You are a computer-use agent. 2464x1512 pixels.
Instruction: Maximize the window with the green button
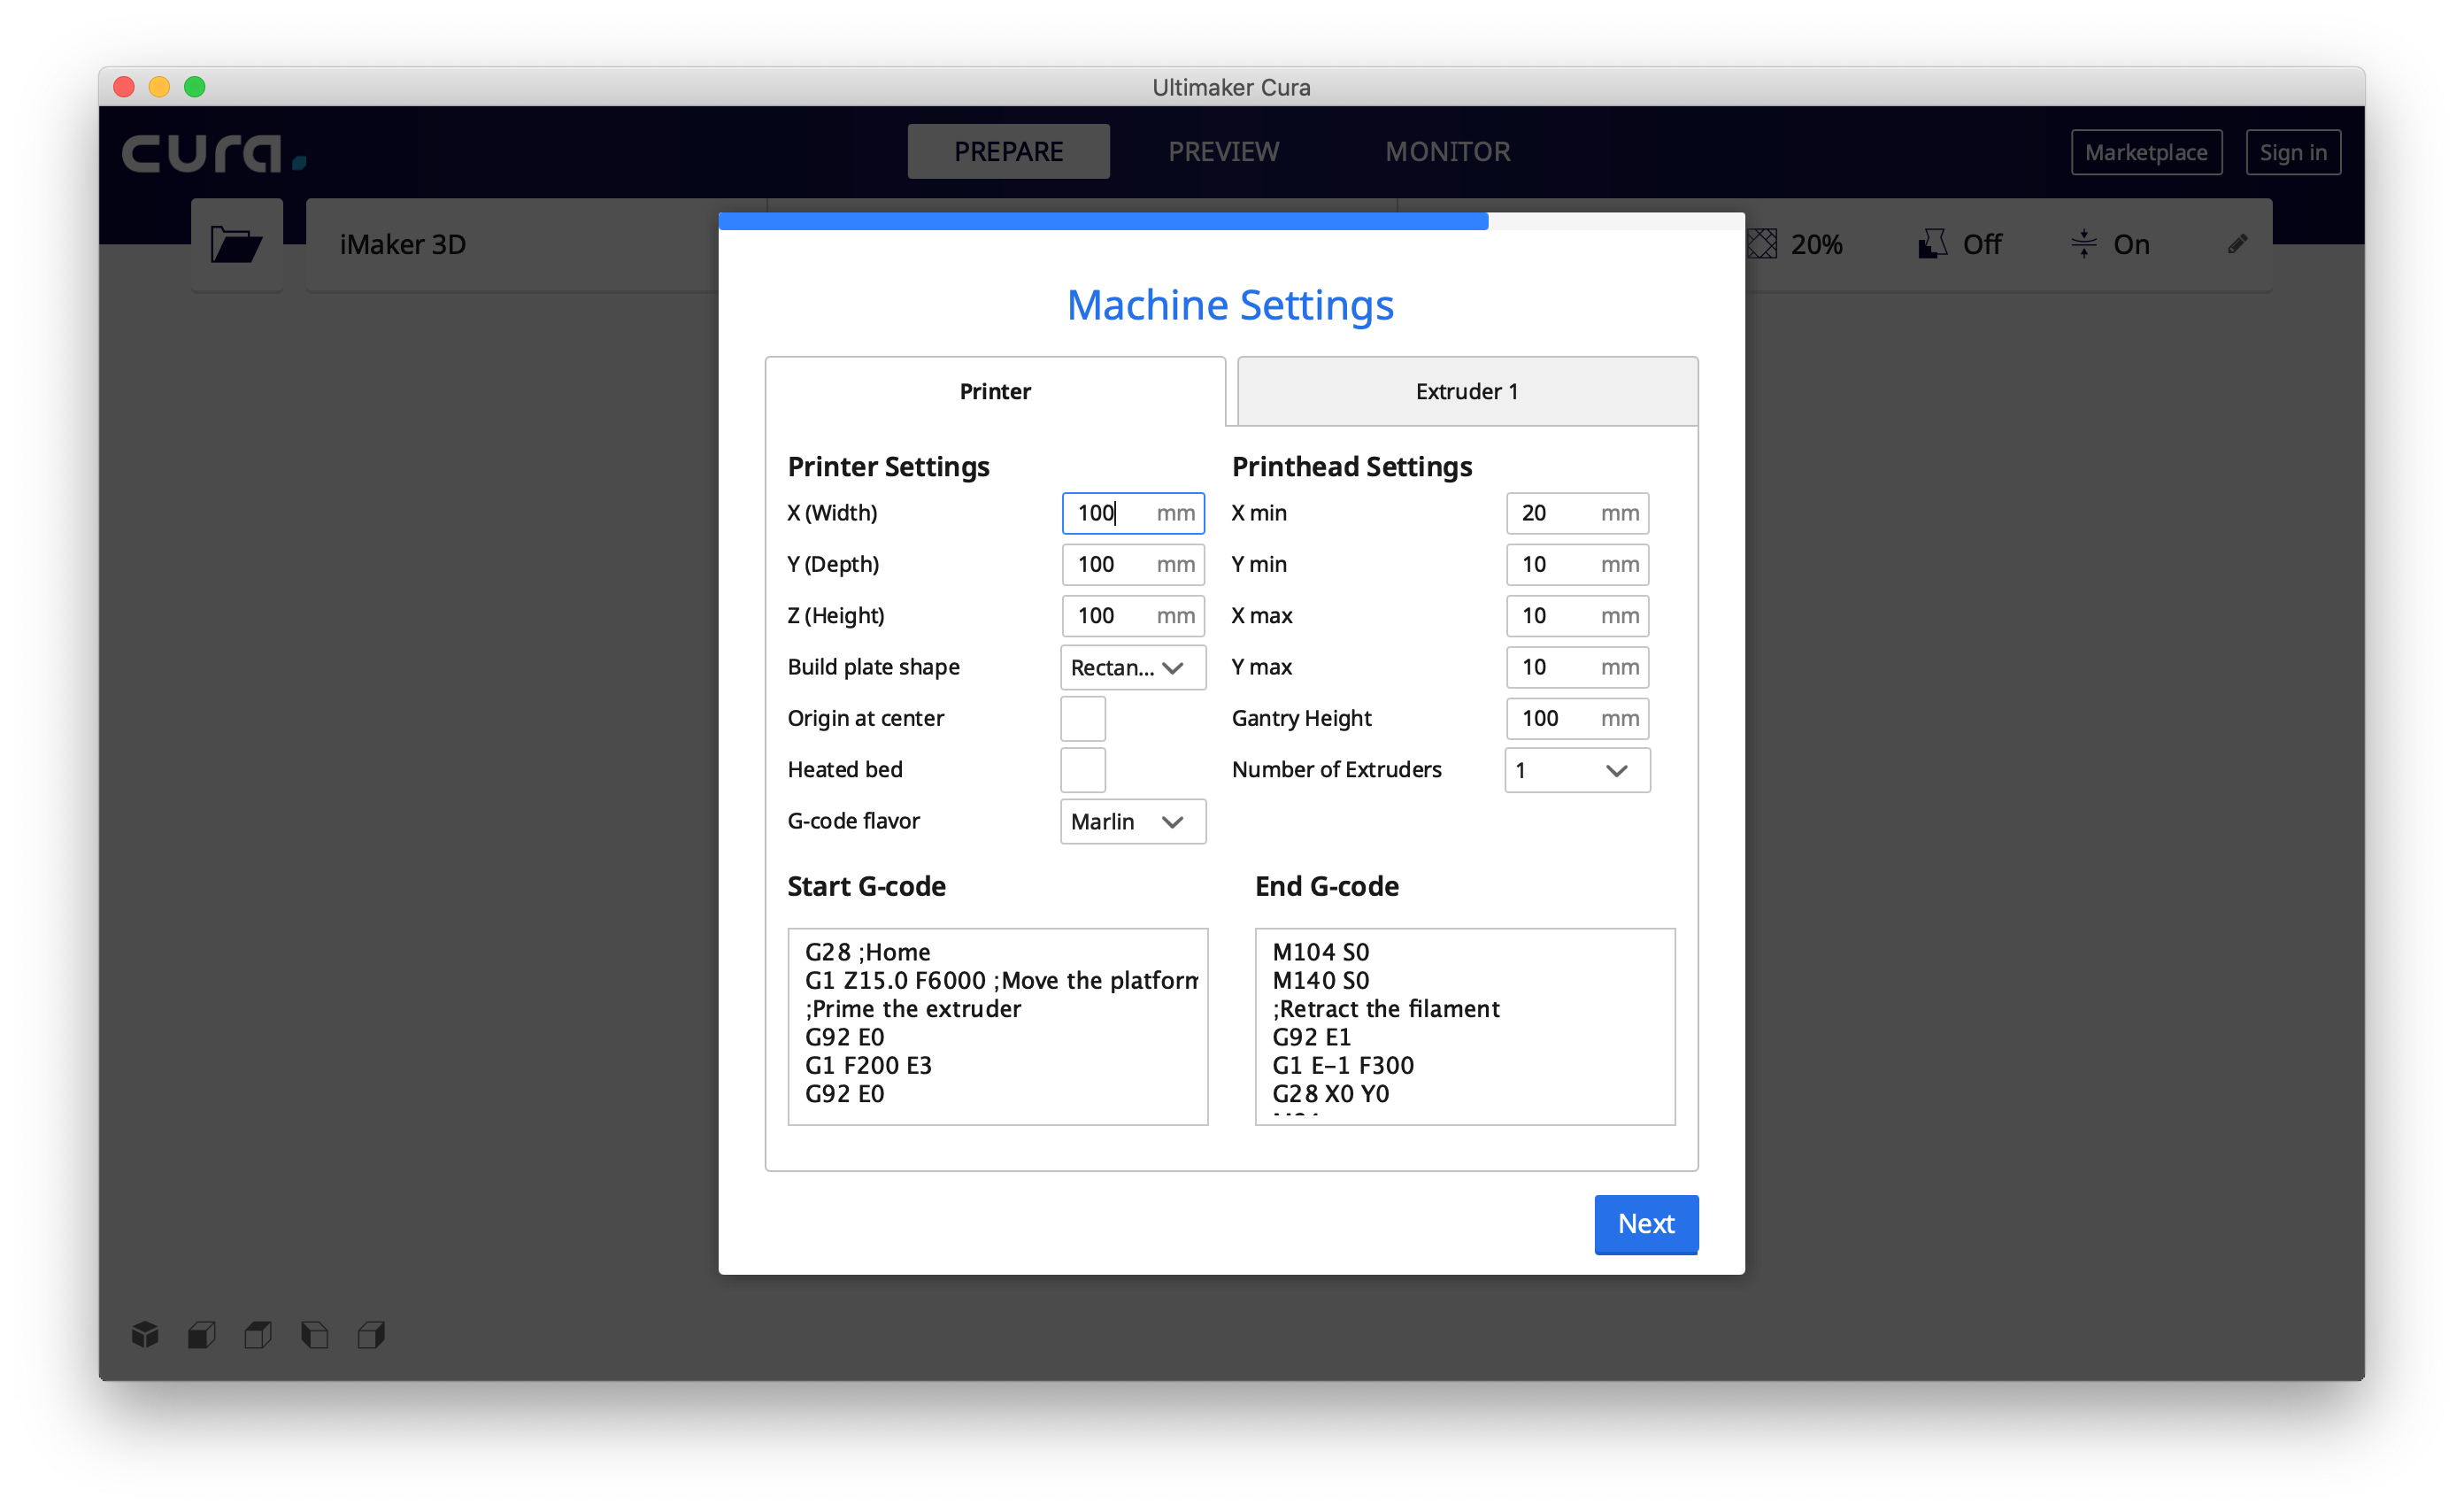[195, 87]
